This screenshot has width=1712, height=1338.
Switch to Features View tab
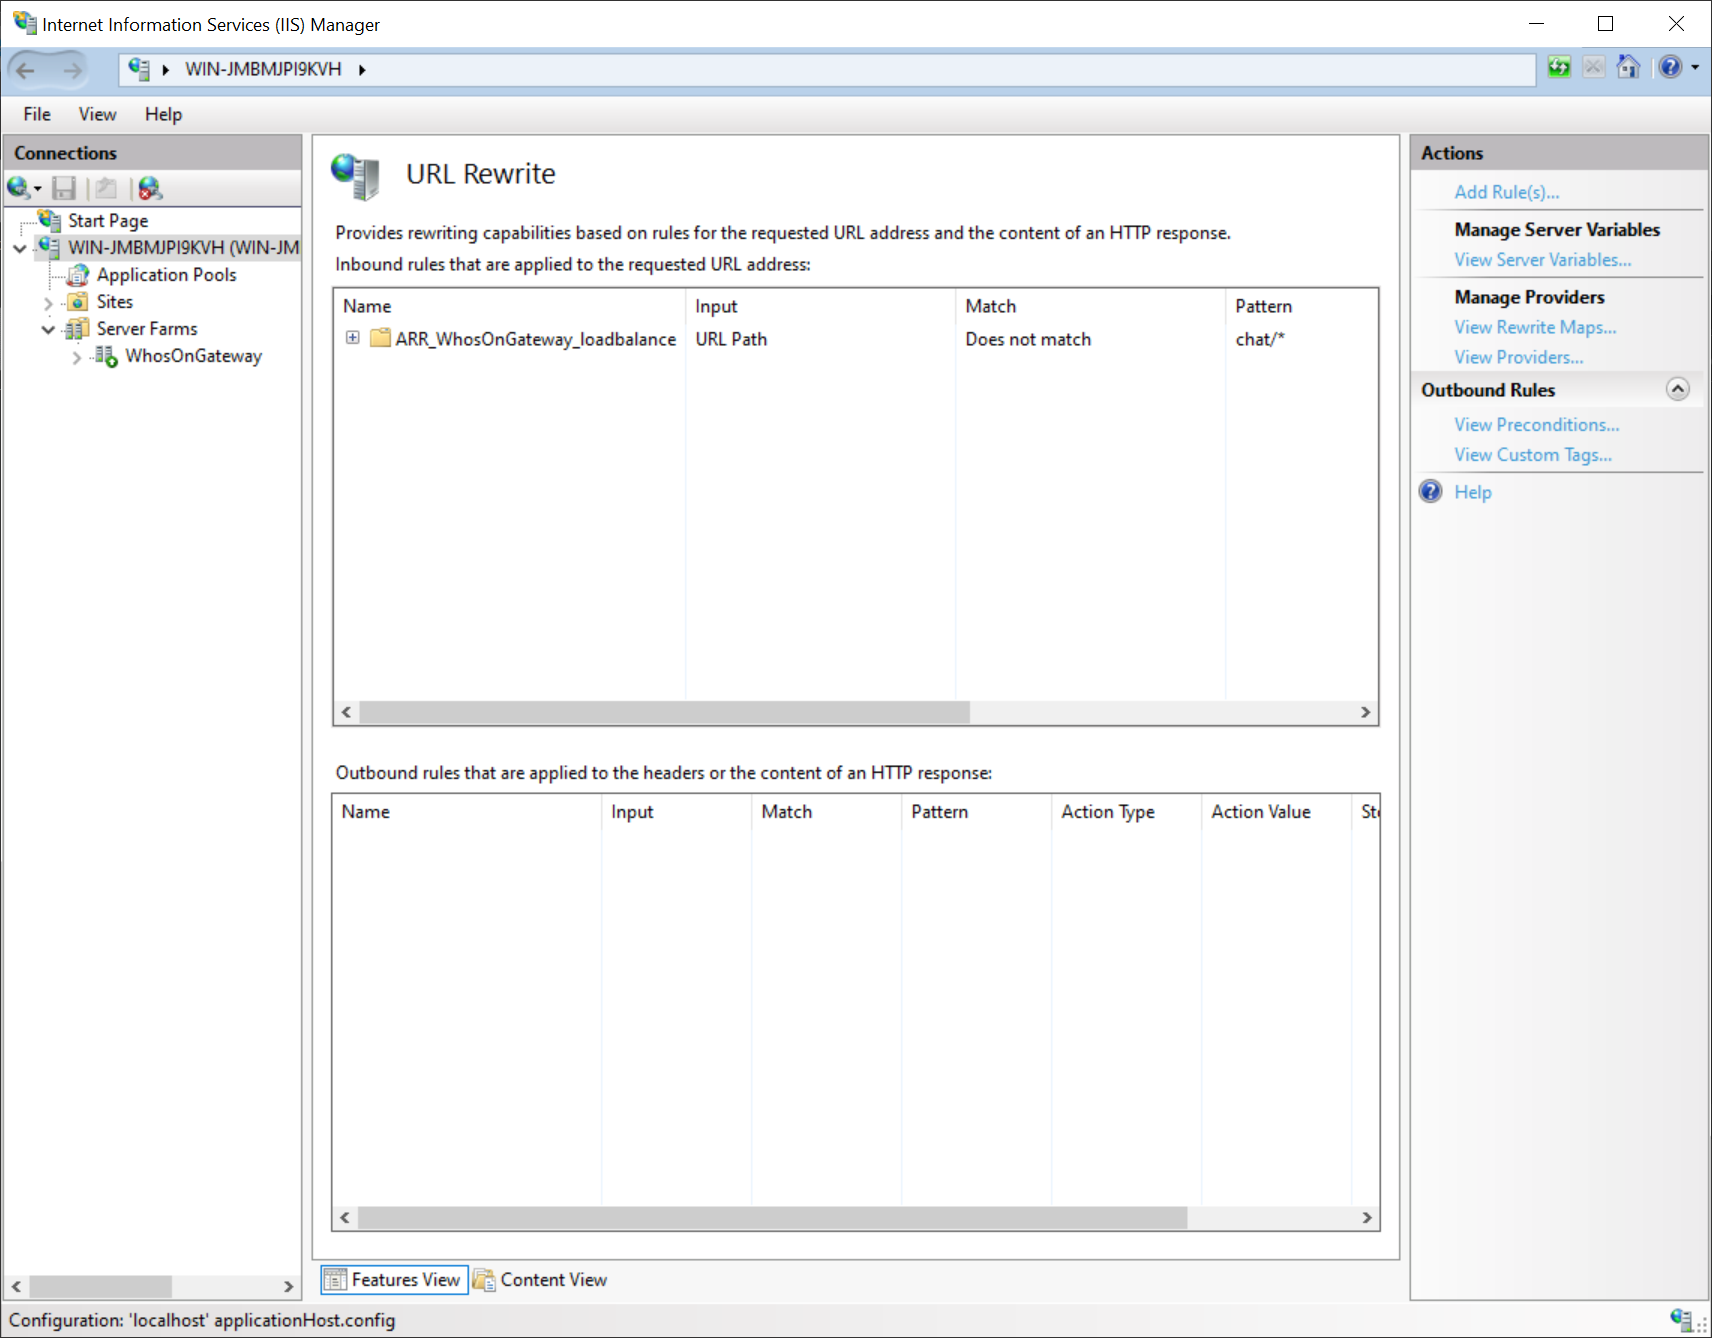point(394,1280)
